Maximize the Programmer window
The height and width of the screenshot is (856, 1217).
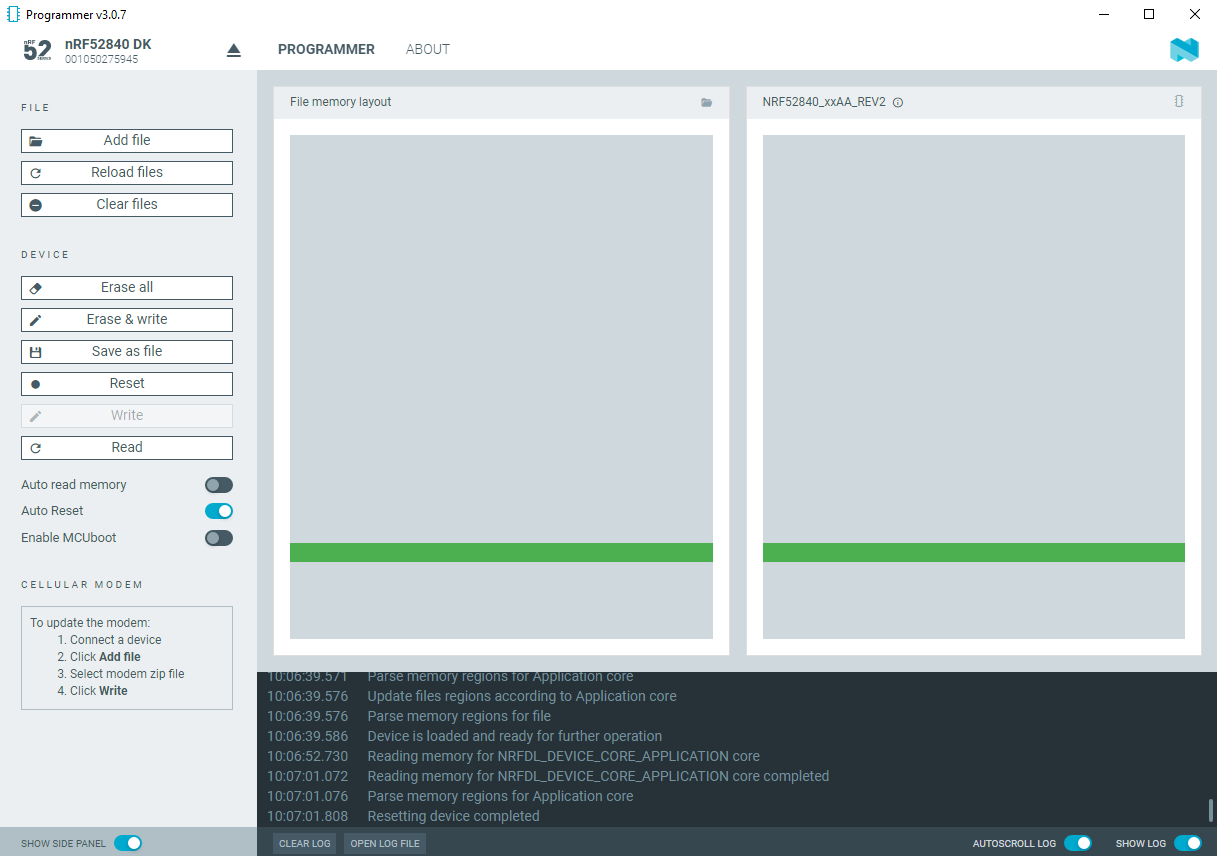pyautogui.click(x=1149, y=14)
